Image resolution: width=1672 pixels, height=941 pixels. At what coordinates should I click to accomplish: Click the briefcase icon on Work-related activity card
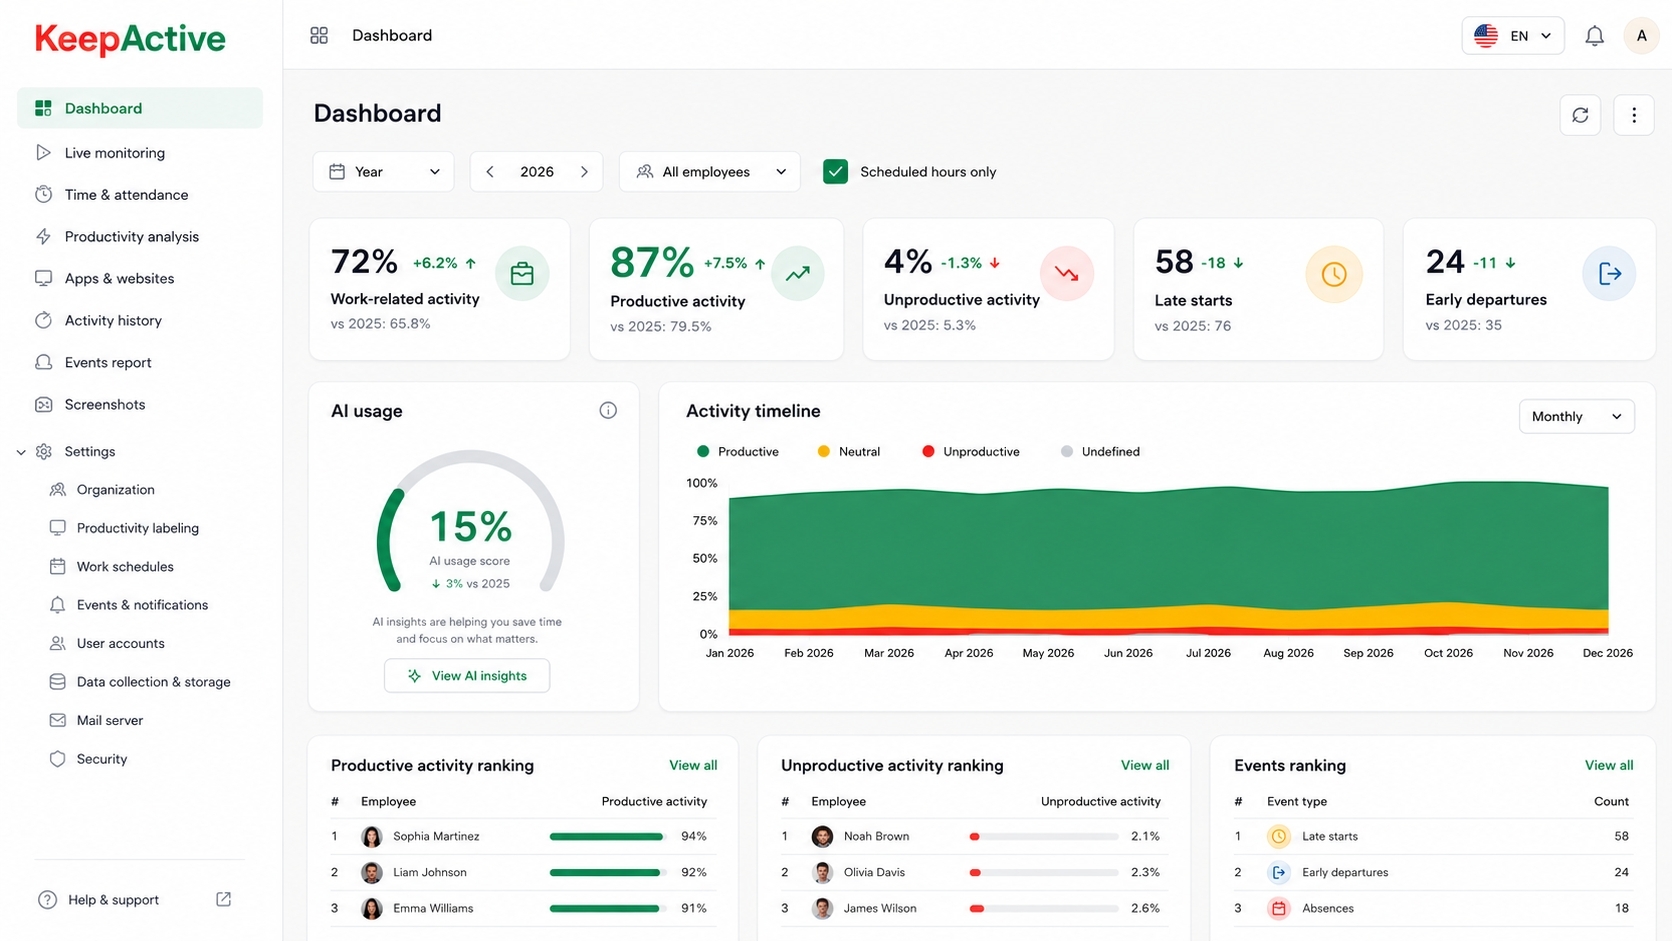coord(522,273)
